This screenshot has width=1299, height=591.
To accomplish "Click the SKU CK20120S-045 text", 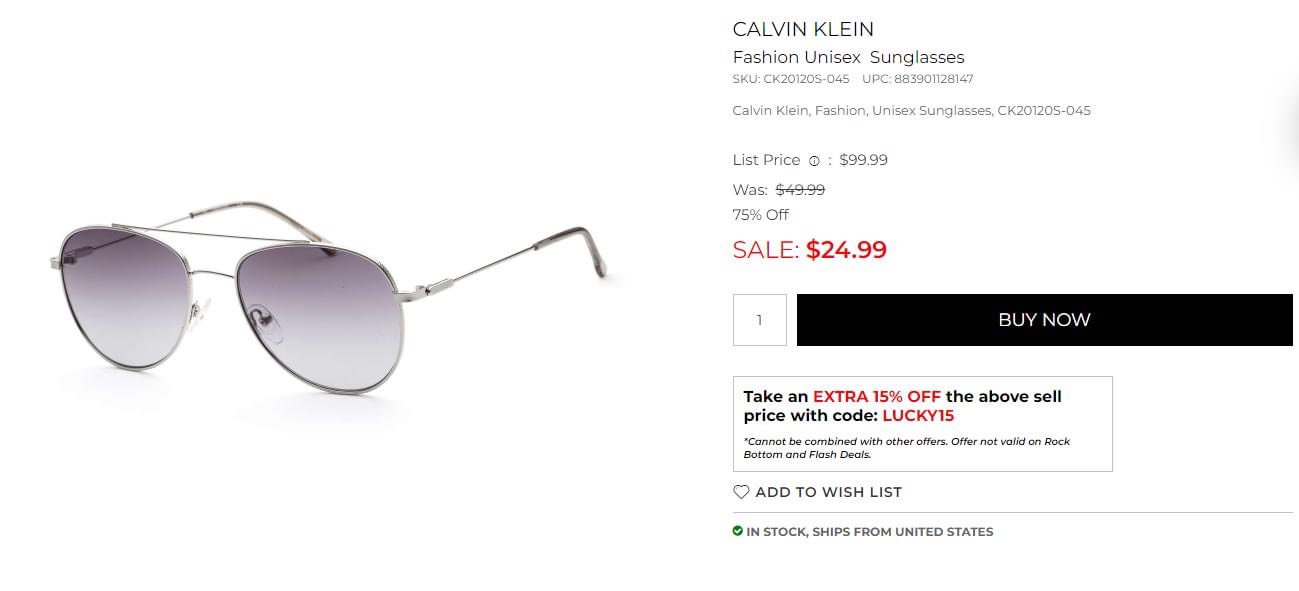I will tap(791, 79).
